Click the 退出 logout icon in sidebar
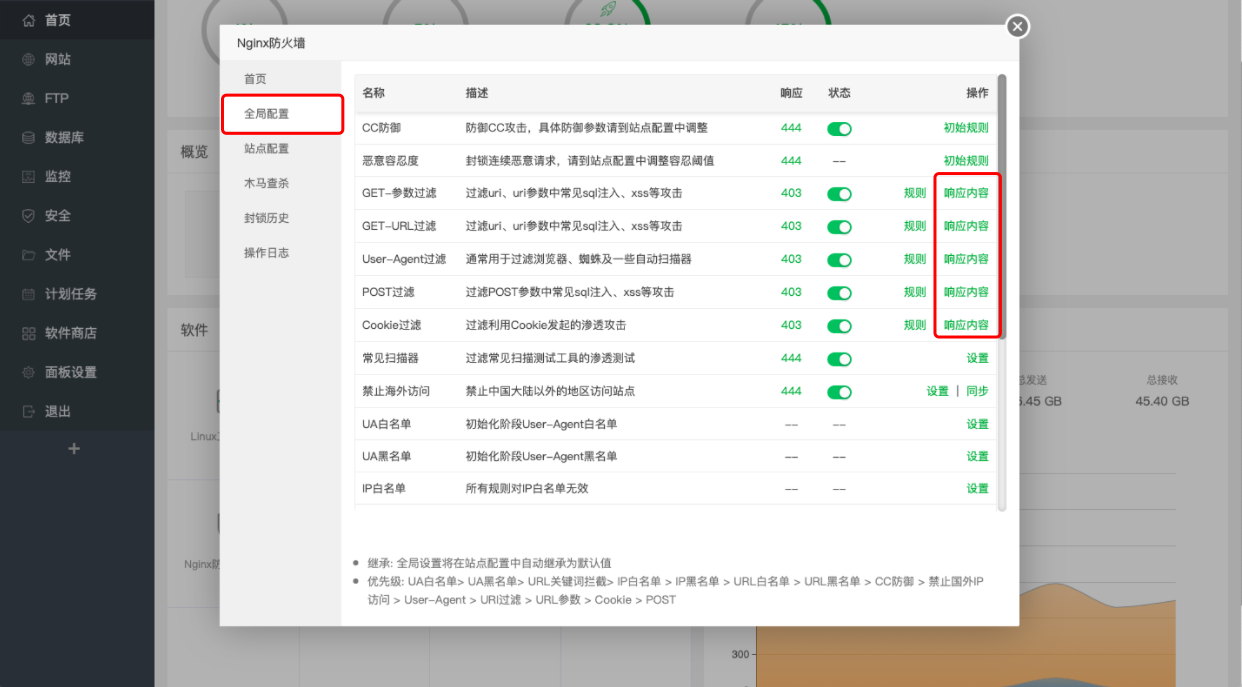1242x687 pixels. [x=28, y=411]
